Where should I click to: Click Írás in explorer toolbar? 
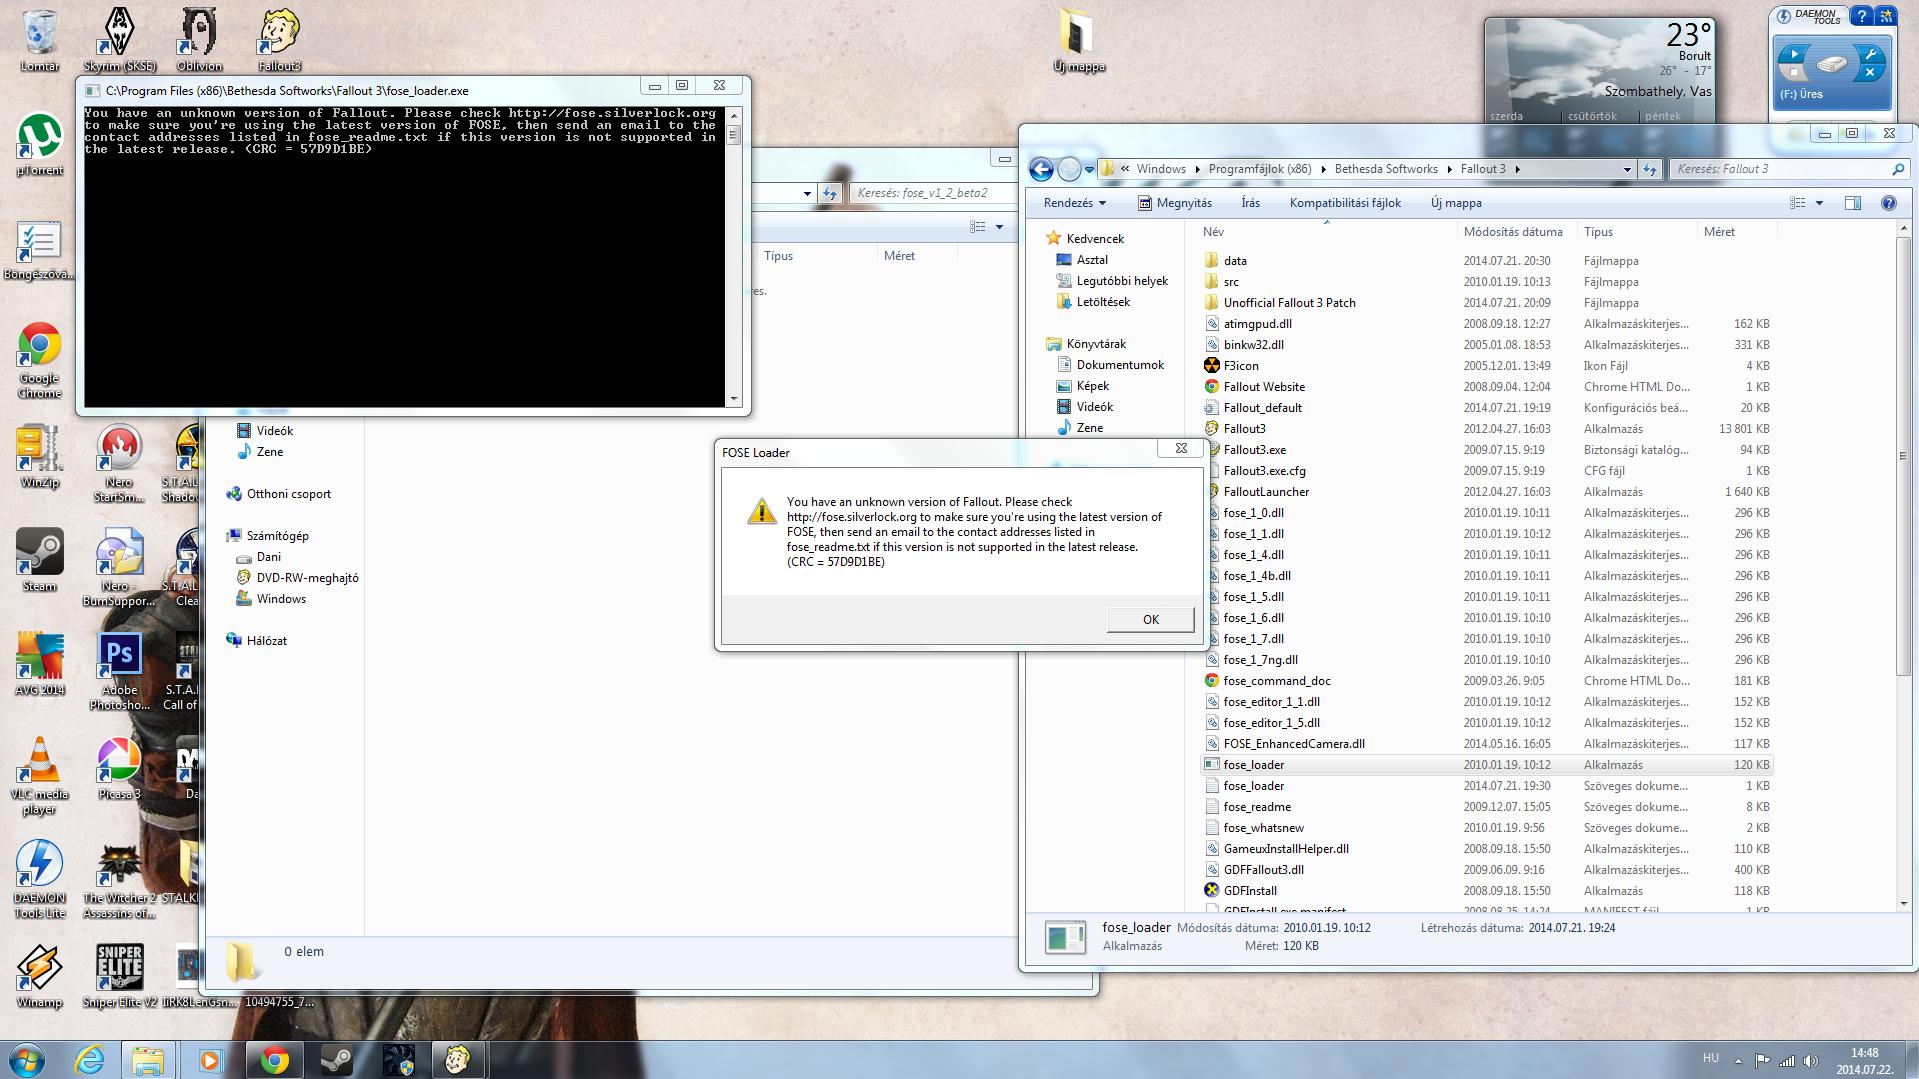1250,203
